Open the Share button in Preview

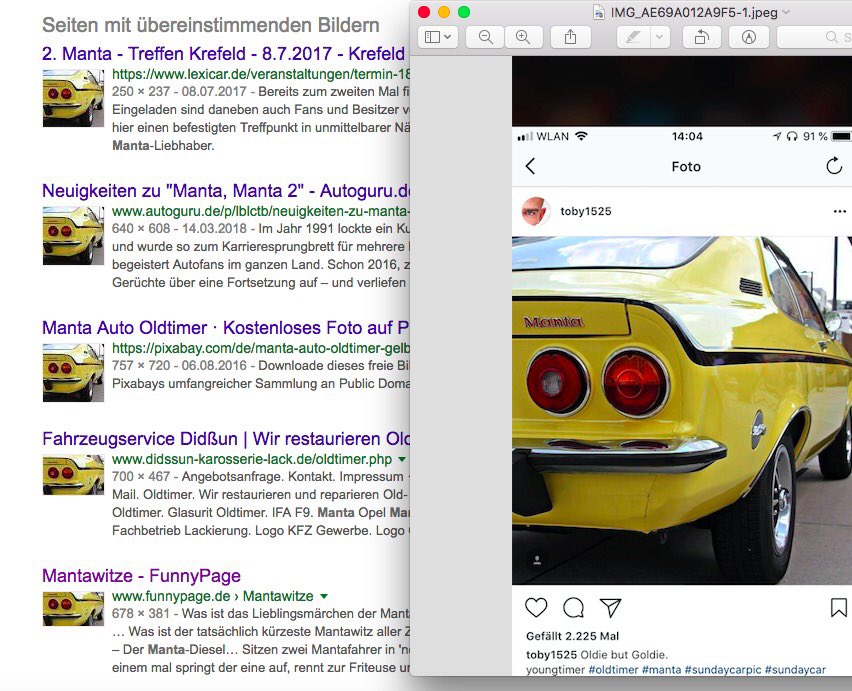point(570,37)
